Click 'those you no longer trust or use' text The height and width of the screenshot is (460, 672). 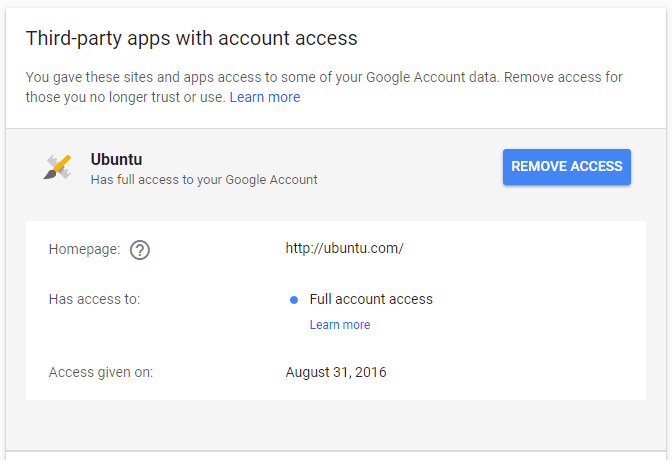[x=125, y=97]
